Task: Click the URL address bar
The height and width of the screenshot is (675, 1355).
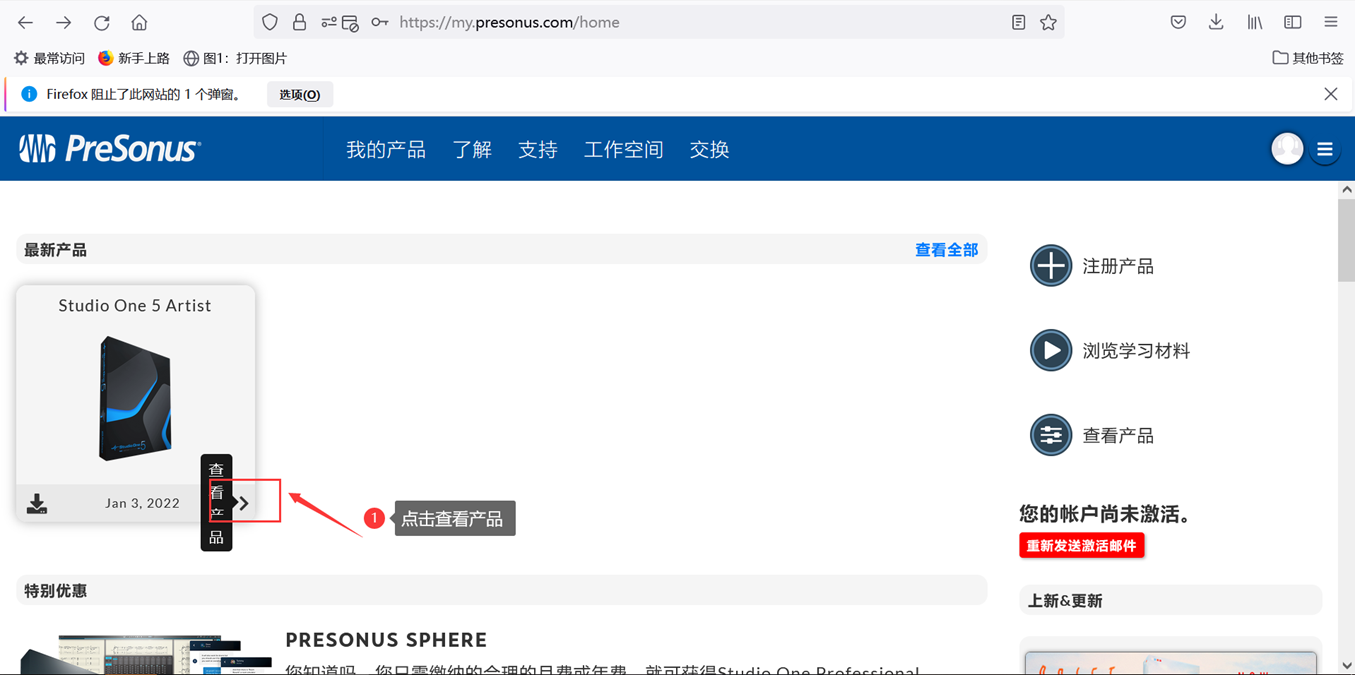Action: (690, 22)
